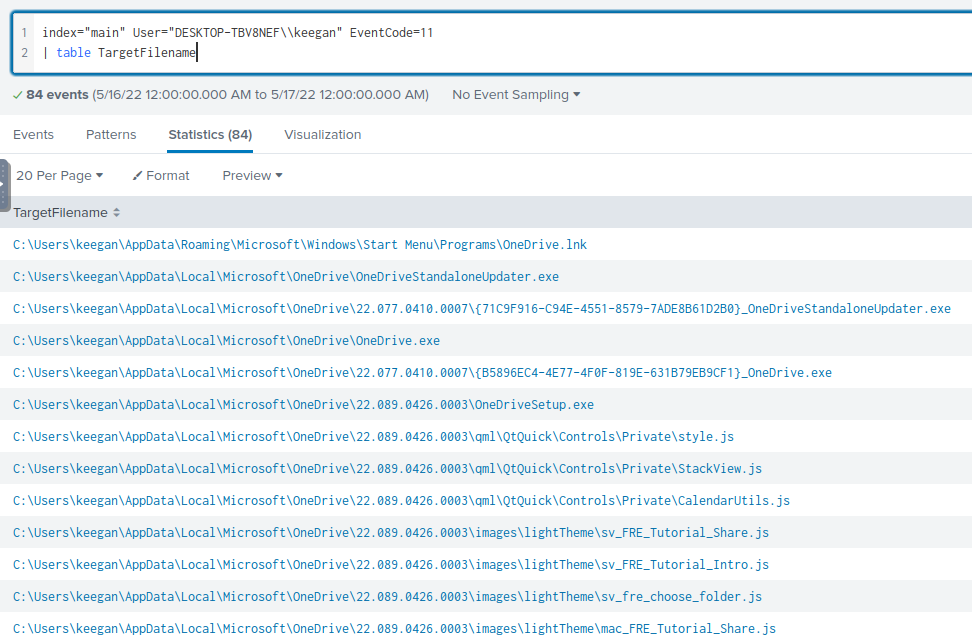Image resolution: width=972 pixels, height=643 pixels.
Task: Click the sv_FRE_Tutorial_Intro.js path result
Action: click(x=391, y=565)
